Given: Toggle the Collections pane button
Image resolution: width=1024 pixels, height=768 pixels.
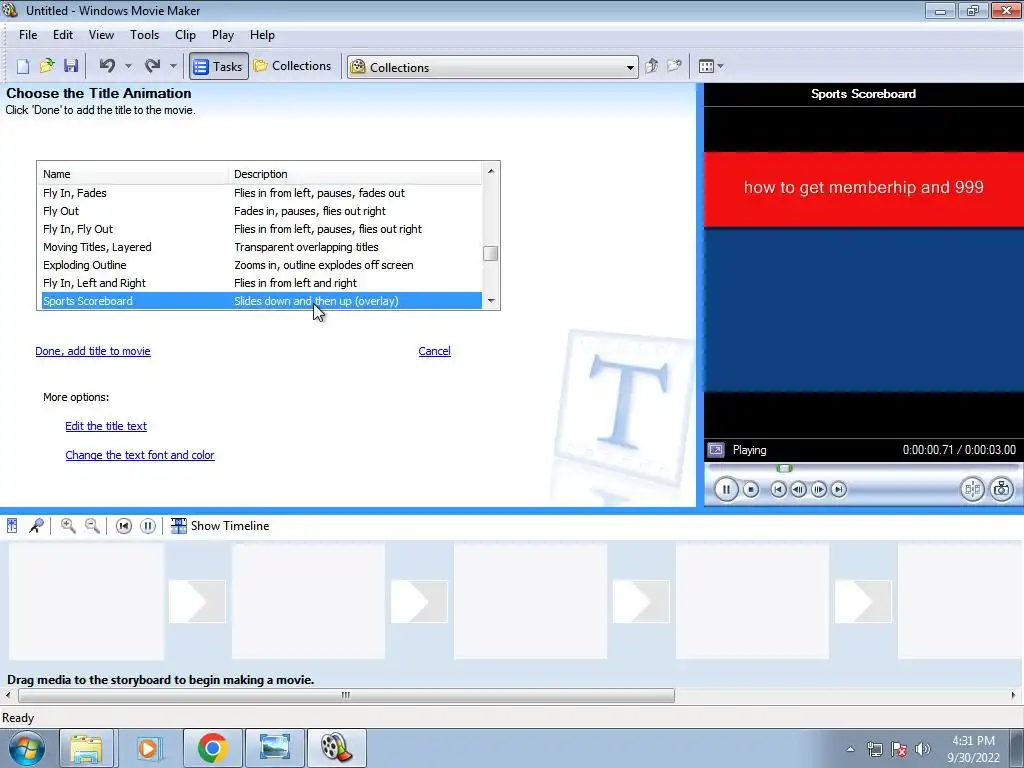Looking at the screenshot, I should pyautogui.click(x=293, y=66).
